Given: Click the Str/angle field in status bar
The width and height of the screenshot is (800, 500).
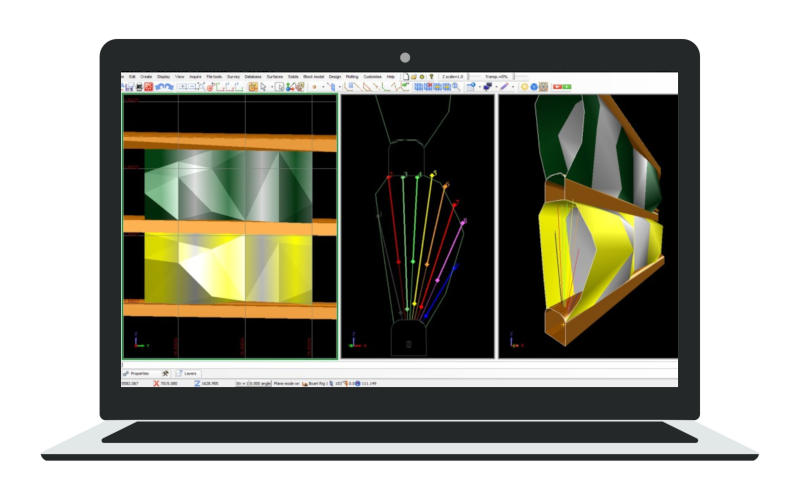Looking at the screenshot, I should click(x=253, y=383).
